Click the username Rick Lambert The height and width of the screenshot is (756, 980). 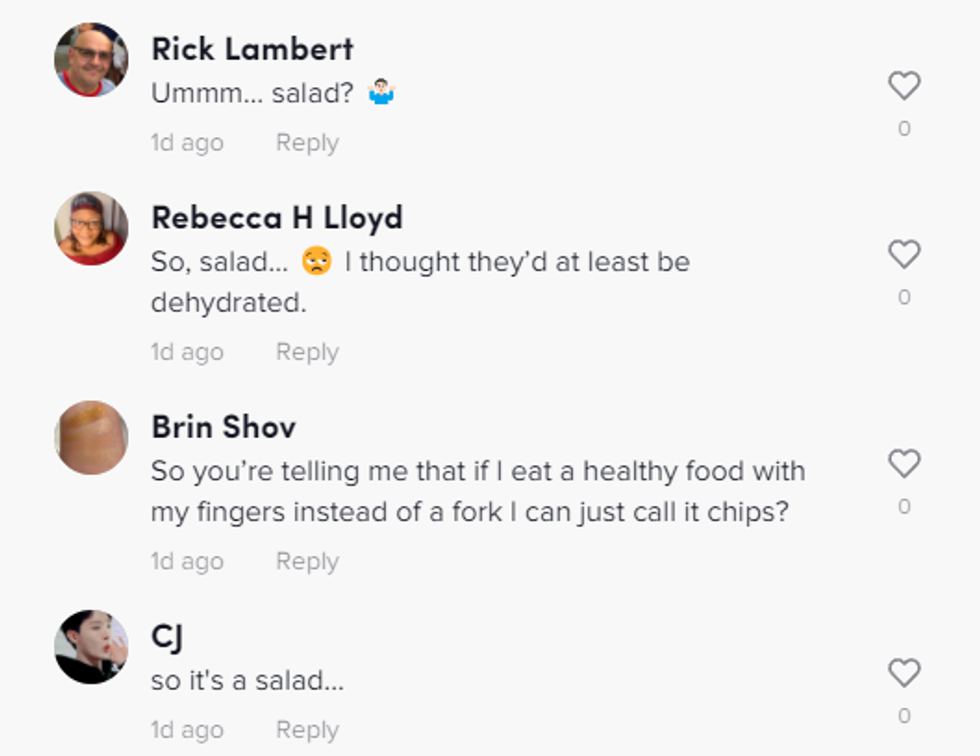[252, 49]
